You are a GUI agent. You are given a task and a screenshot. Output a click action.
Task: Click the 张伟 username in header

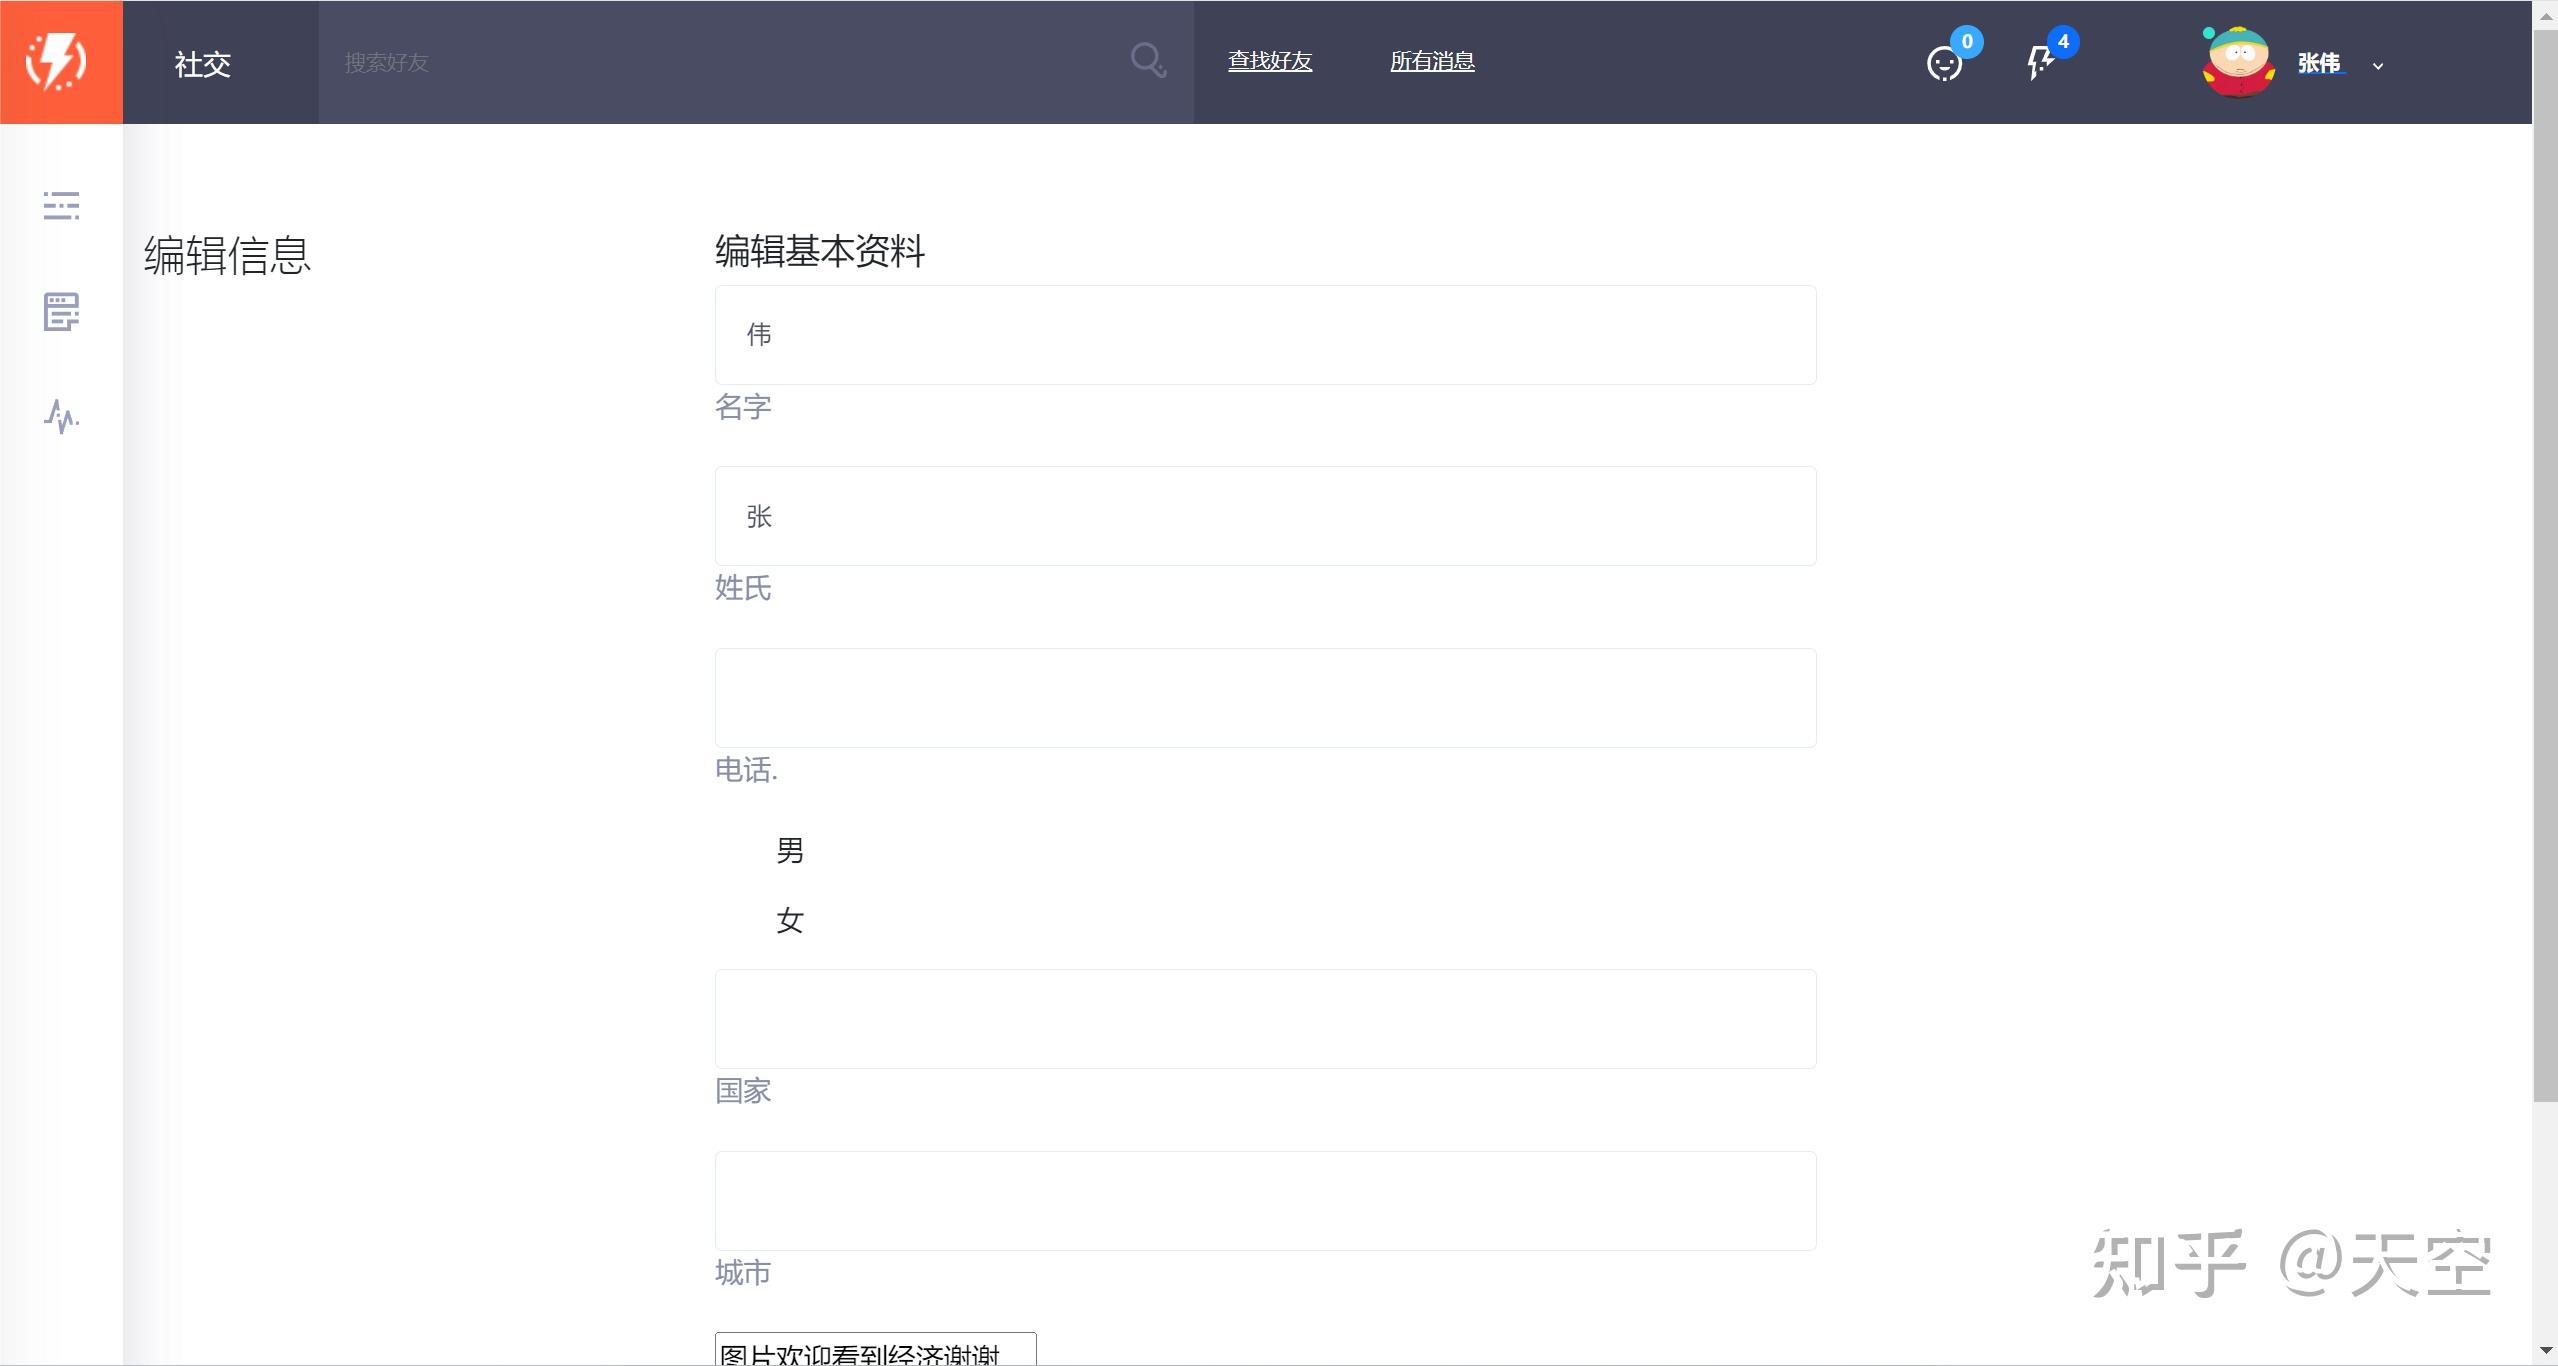pos(2318,63)
